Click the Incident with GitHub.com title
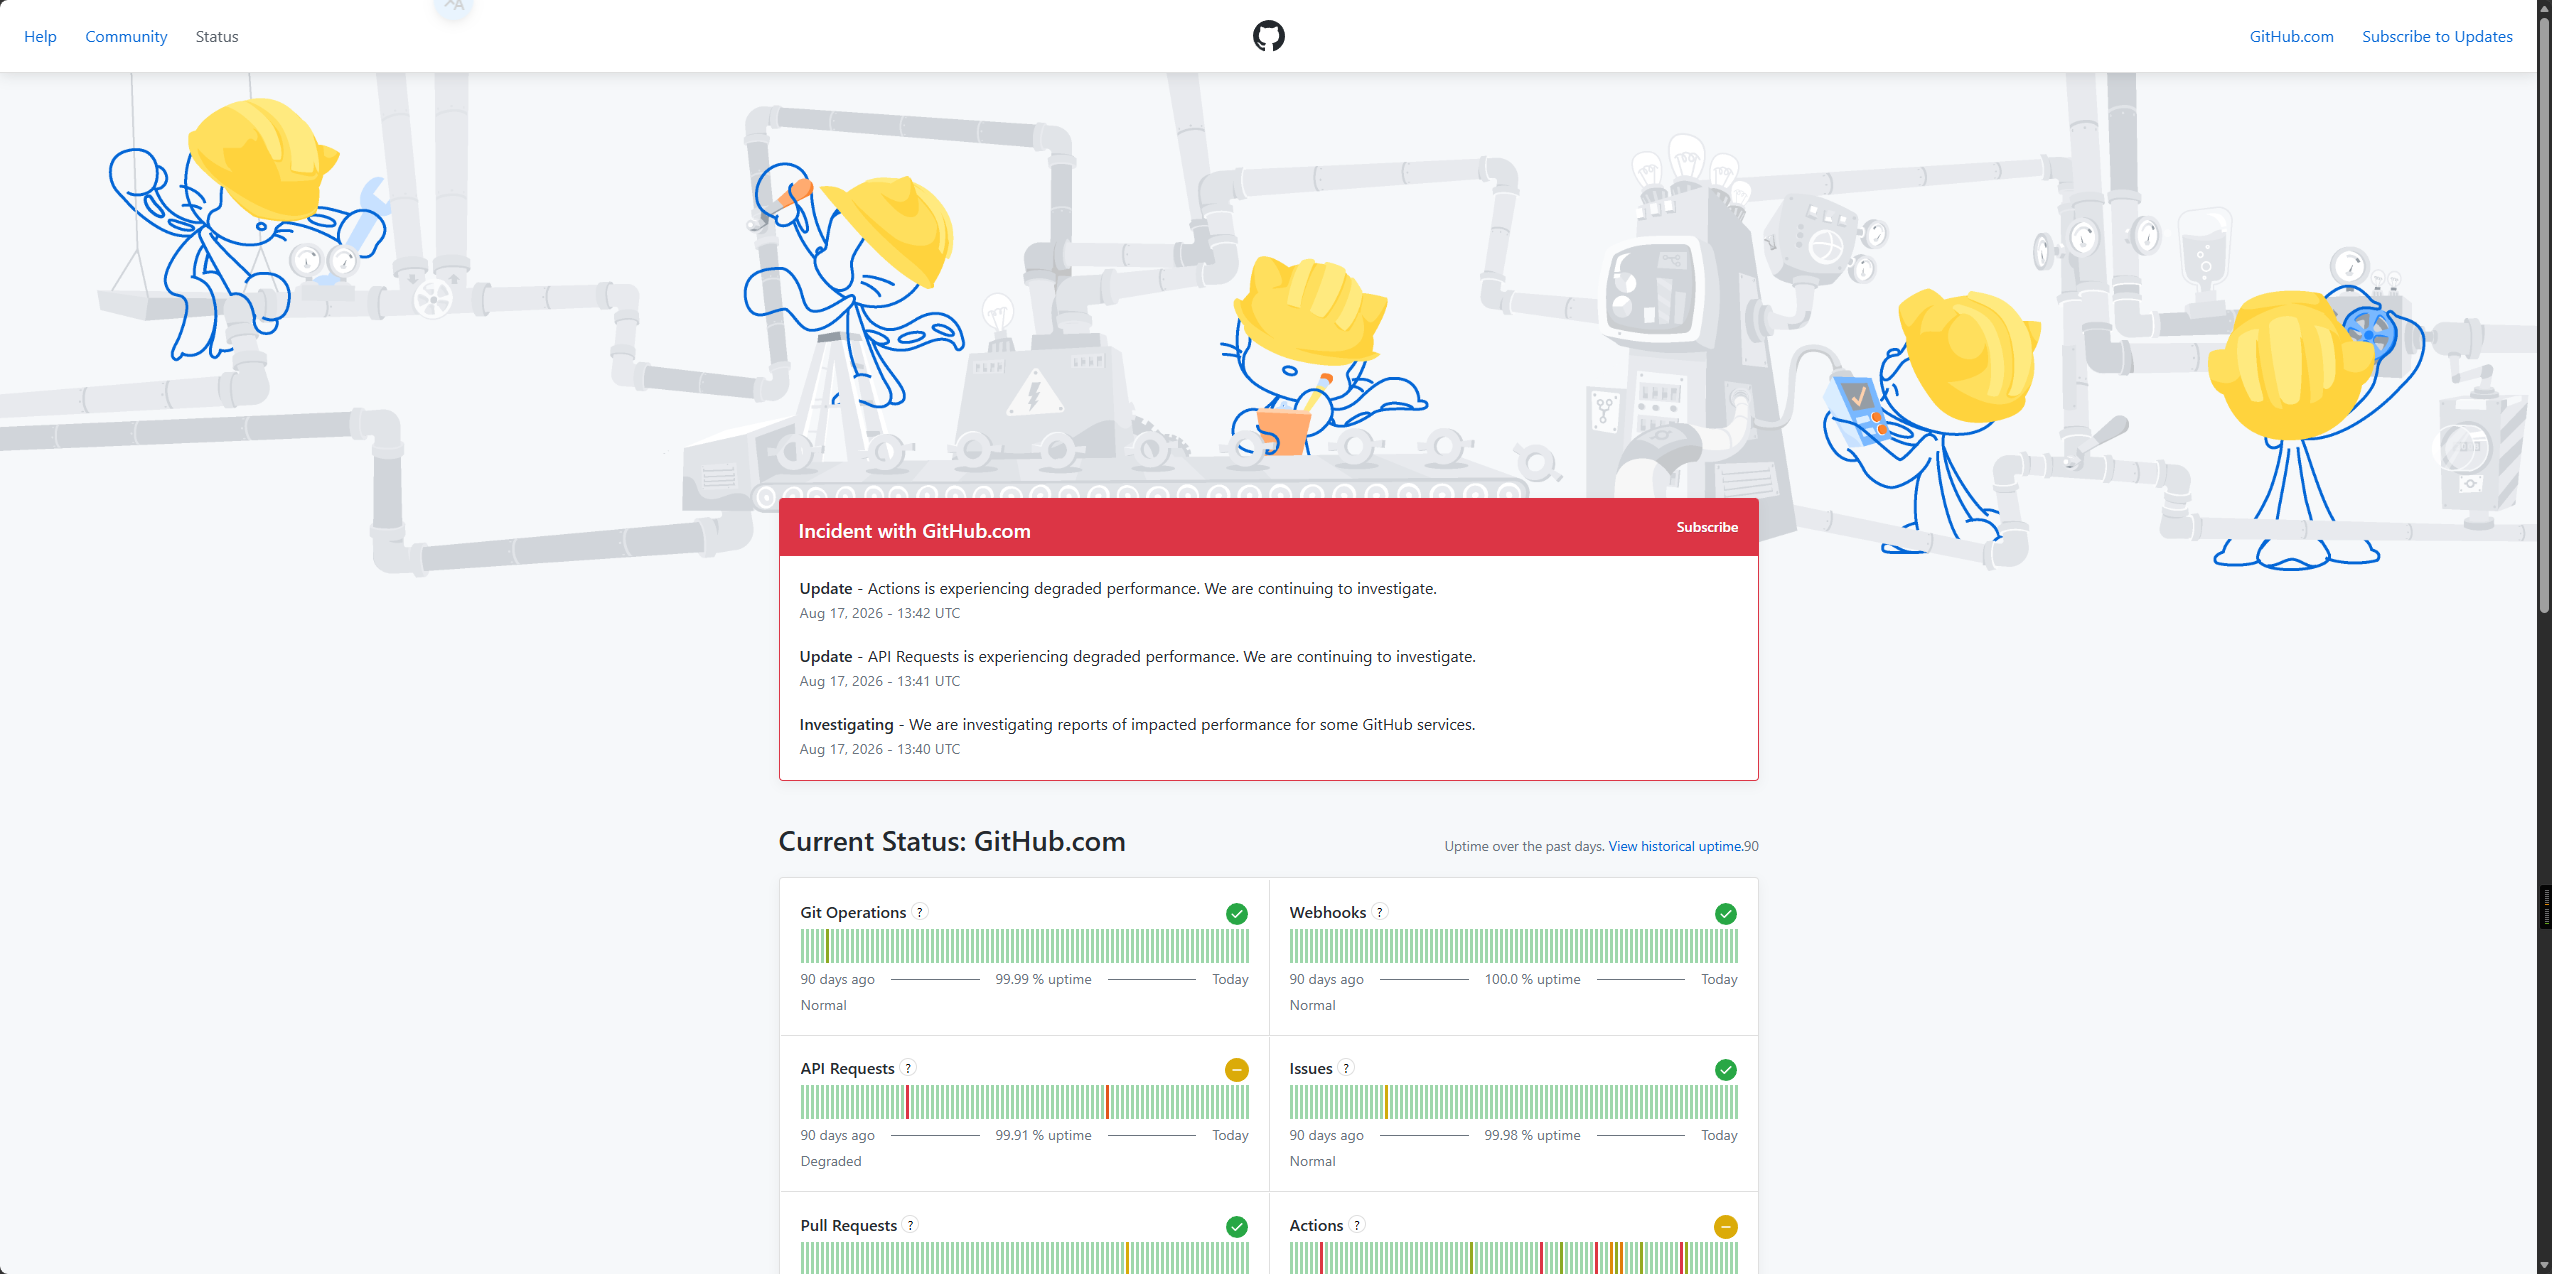2552x1274 pixels. [x=914, y=531]
